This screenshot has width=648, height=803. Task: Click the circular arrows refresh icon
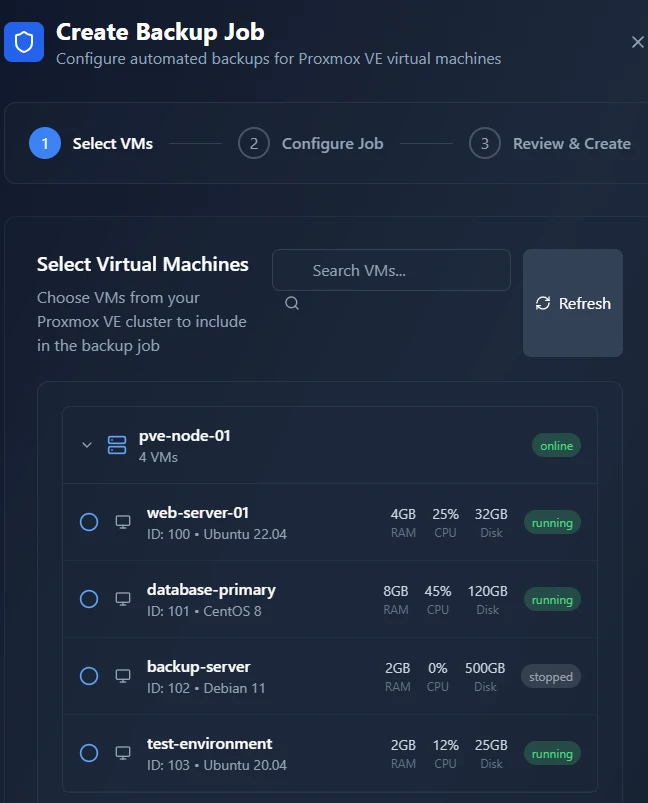click(543, 303)
